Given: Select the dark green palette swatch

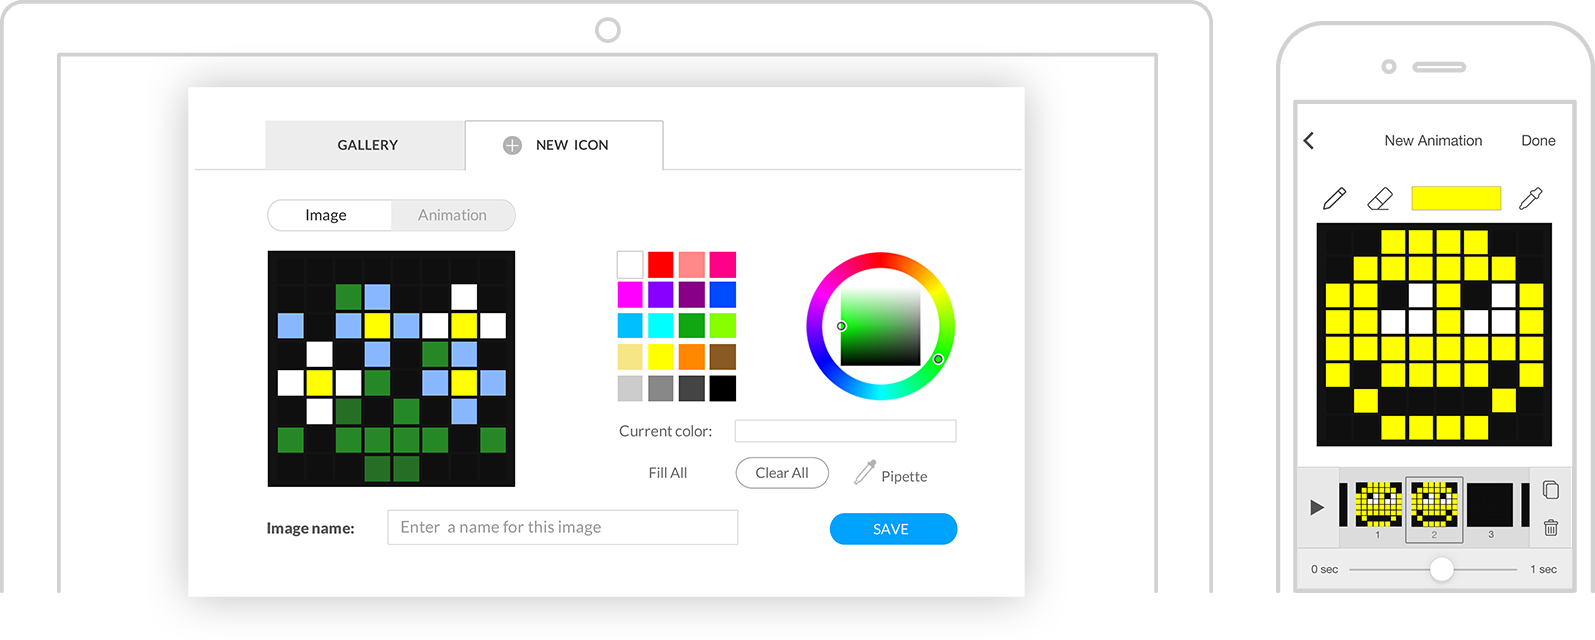Looking at the screenshot, I should coord(692,326).
